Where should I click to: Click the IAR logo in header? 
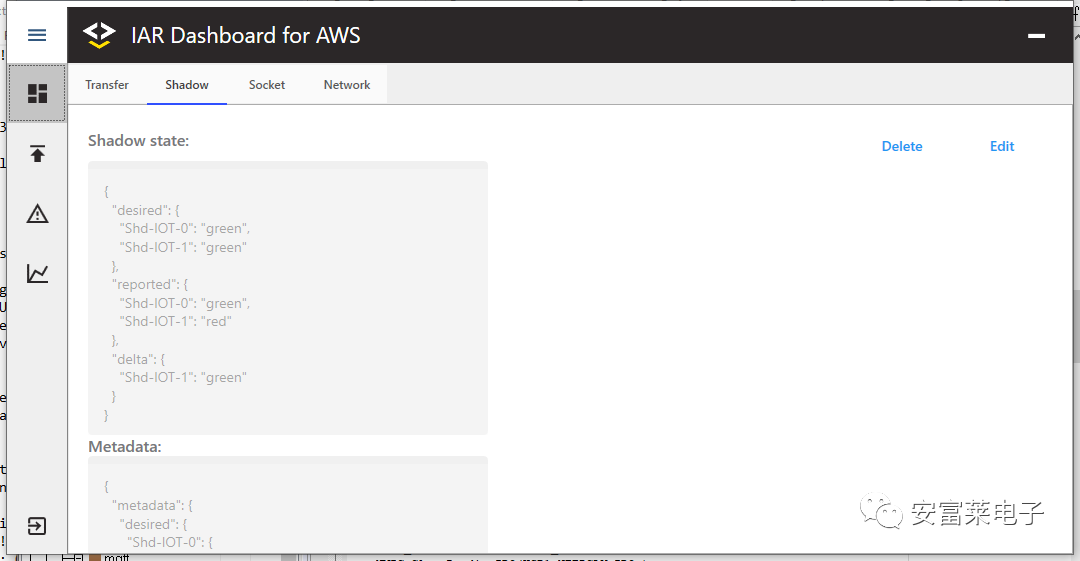(99, 35)
